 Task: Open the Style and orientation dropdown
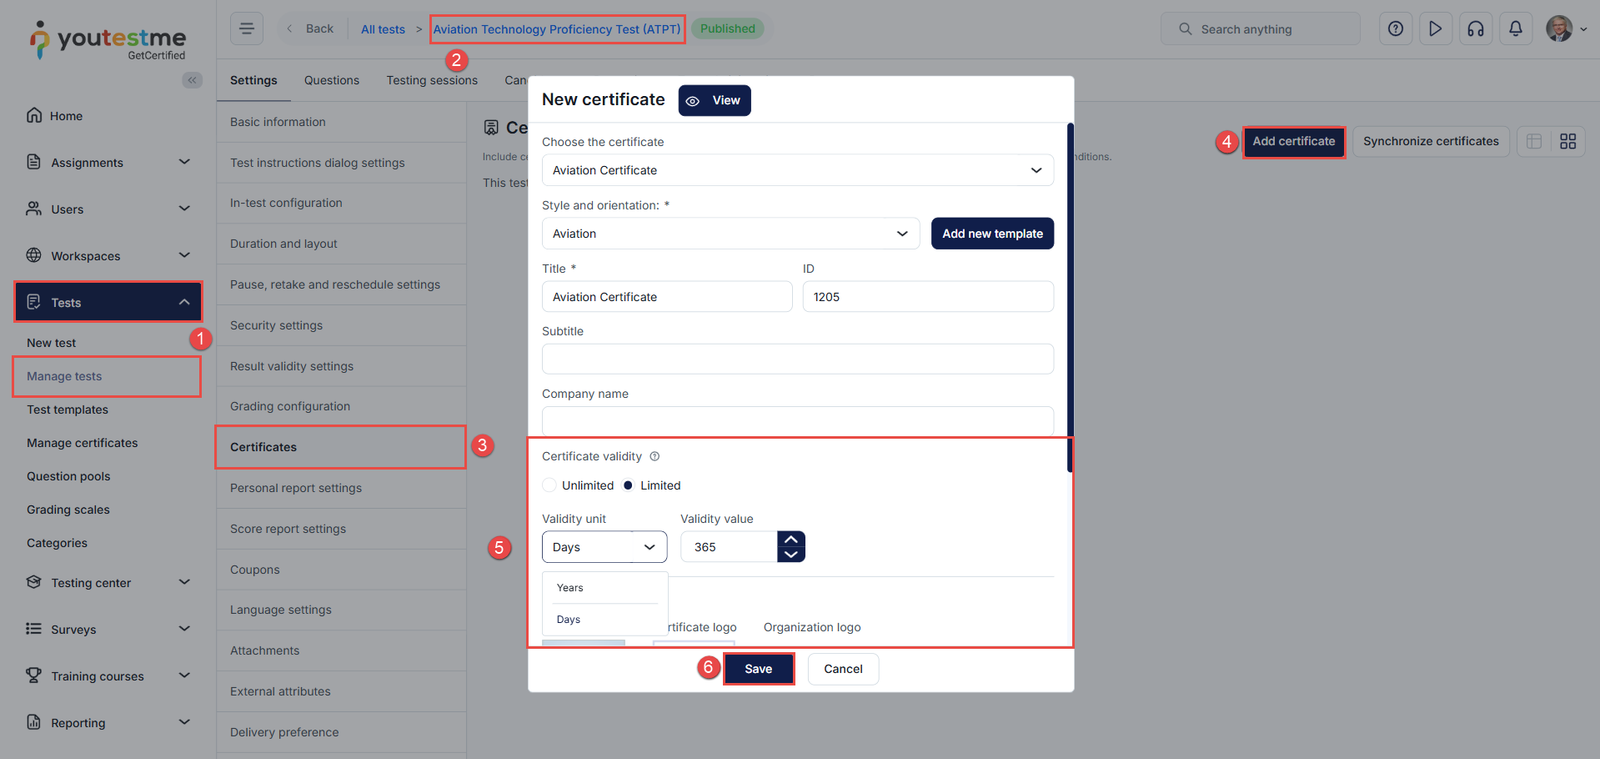pos(730,234)
